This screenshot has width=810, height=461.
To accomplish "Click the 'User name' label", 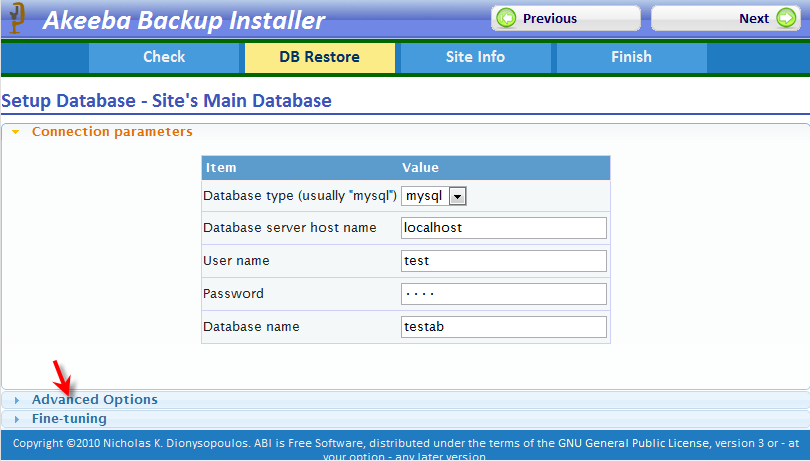I will (236, 261).
